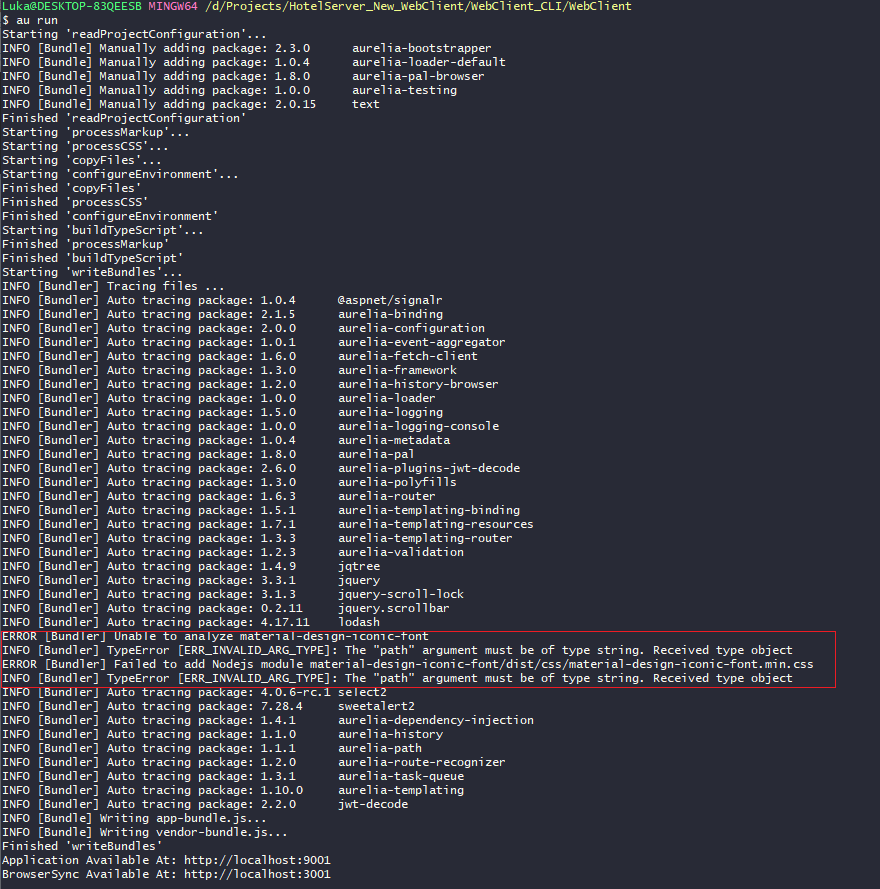
Task: Click the MINGW64 label in the prompt
Action: pos(174,6)
